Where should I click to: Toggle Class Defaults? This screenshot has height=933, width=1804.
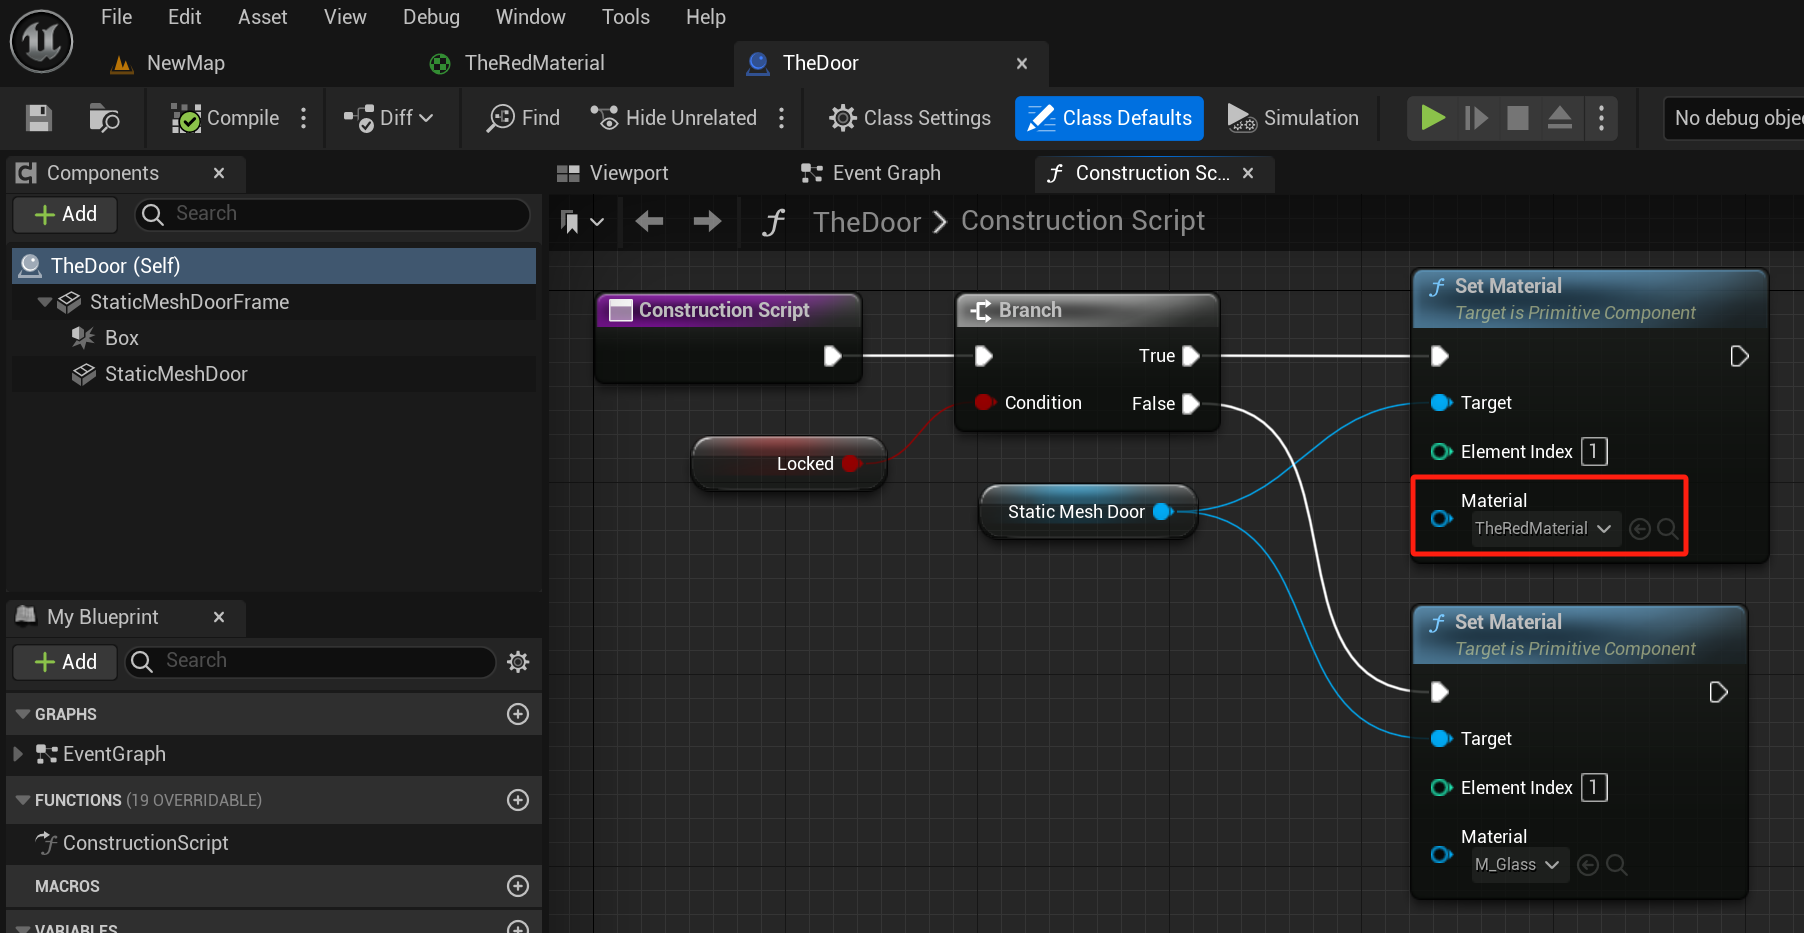tap(1109, 118)
